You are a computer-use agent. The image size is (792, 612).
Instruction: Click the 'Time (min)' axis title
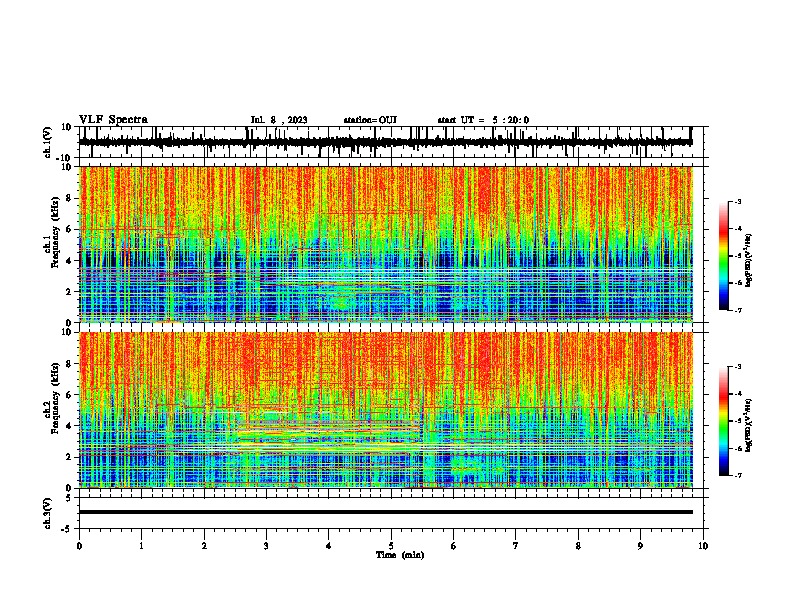(x=400, y=555)
